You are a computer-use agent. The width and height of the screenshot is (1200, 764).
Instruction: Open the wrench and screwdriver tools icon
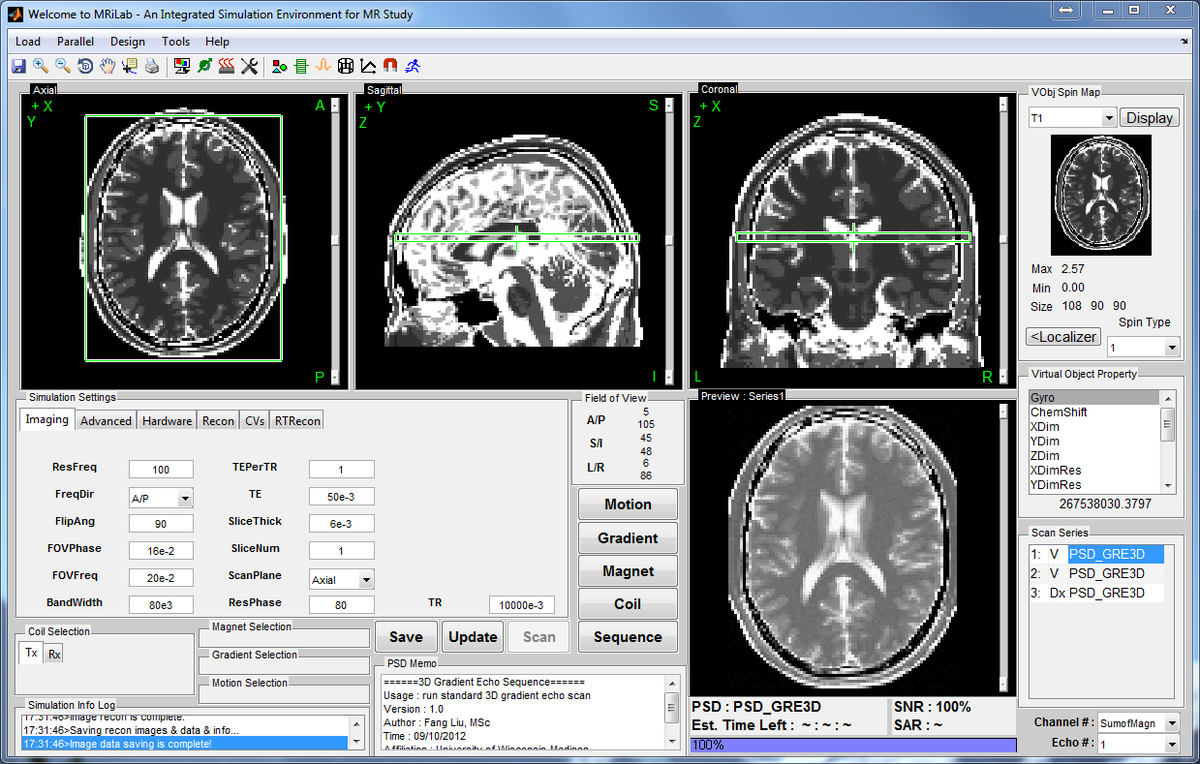(250, 66)
